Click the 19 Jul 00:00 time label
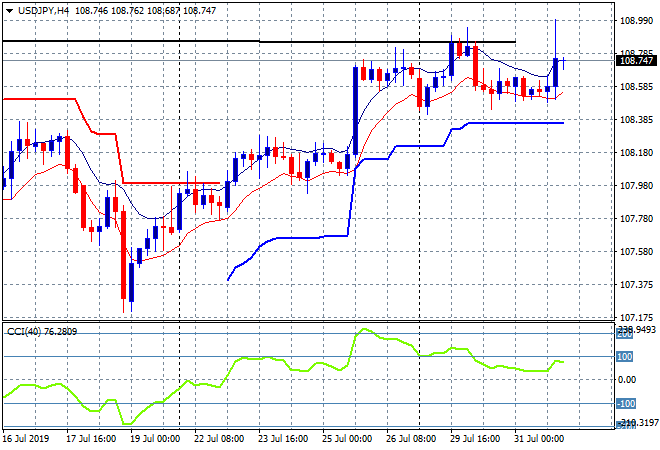The width and height of the screenshot is (660, 450). pyautogui.click(x=155, y=439)
